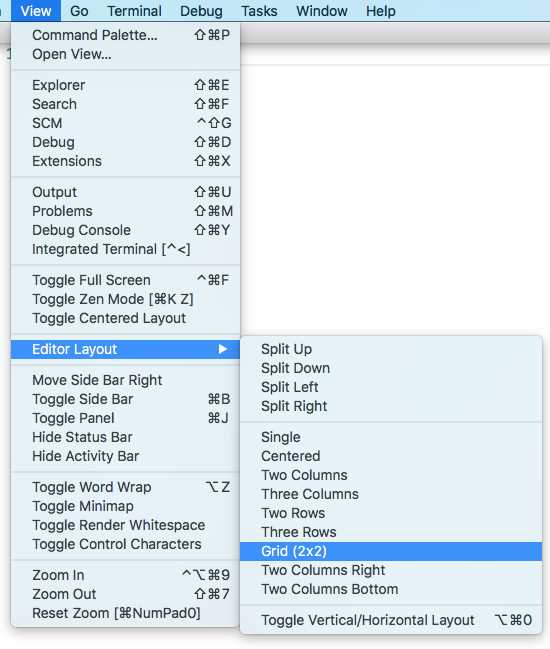550x649 pixels.
Task: Move Side Bar Right option
Action: (125, 380)
